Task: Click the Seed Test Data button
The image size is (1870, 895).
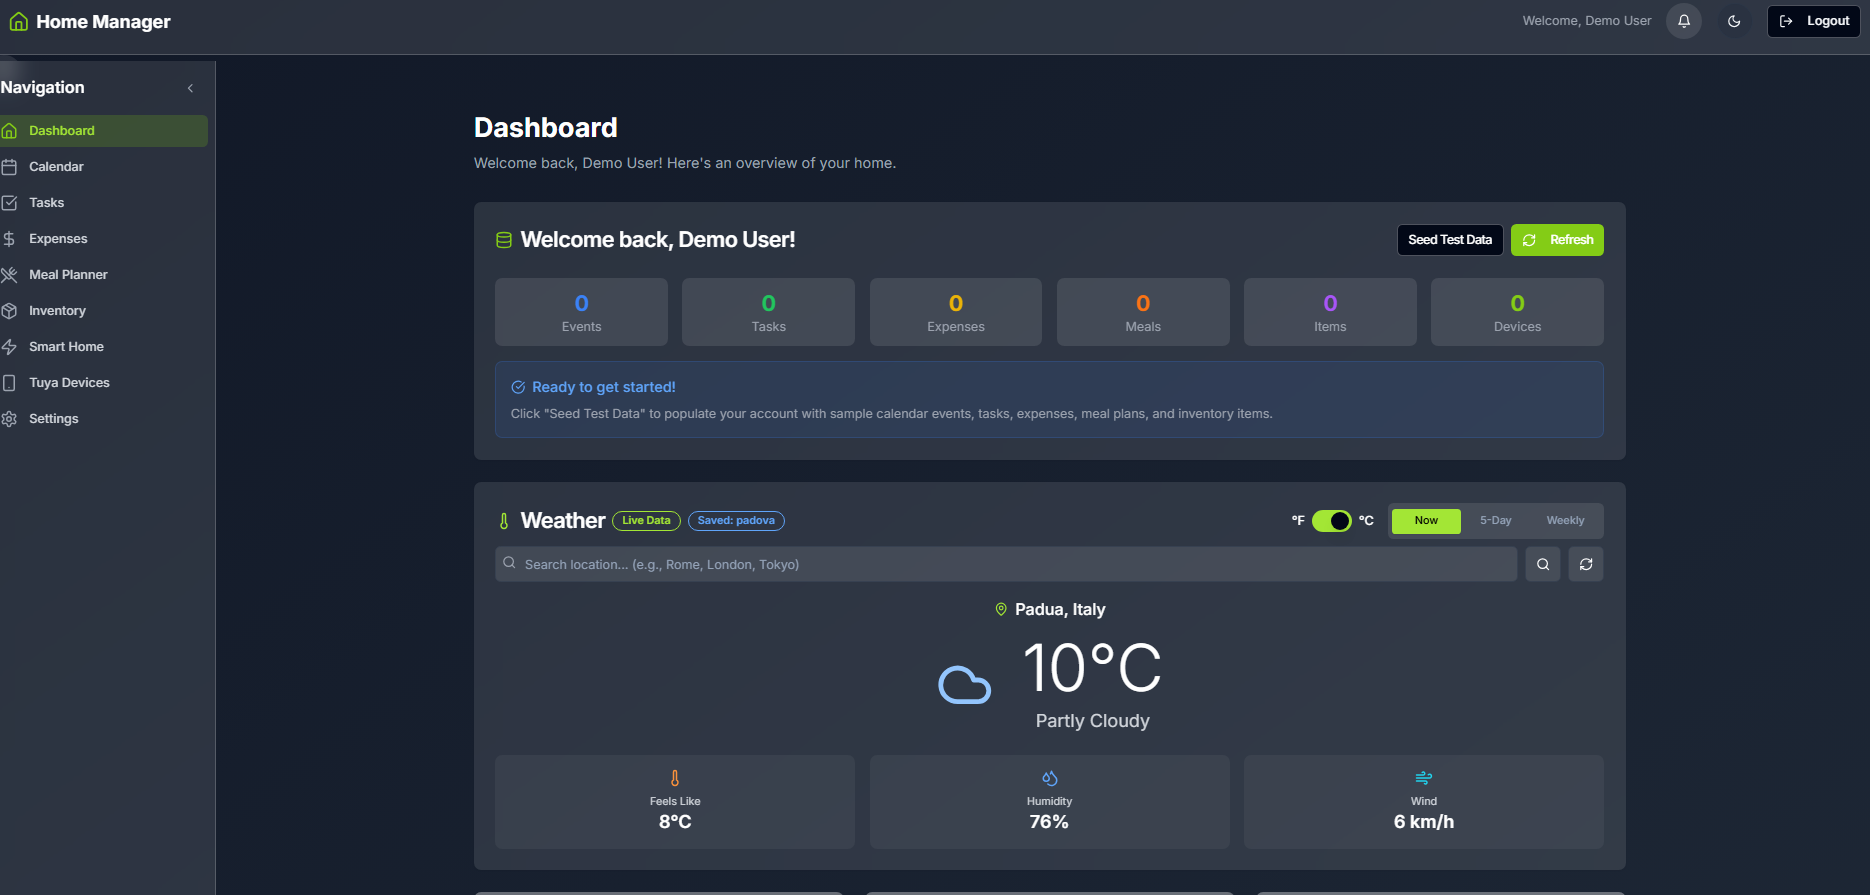Action: pos(1449,240)
